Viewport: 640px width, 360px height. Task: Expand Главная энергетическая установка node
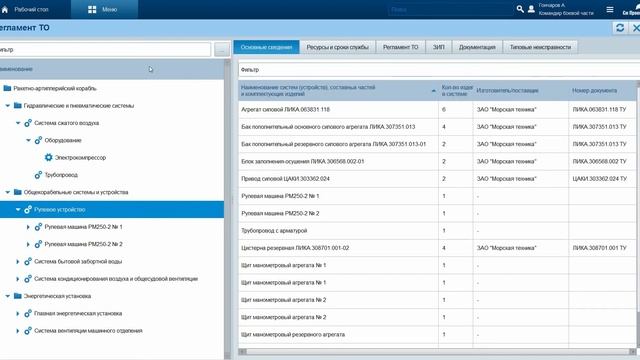18,313
